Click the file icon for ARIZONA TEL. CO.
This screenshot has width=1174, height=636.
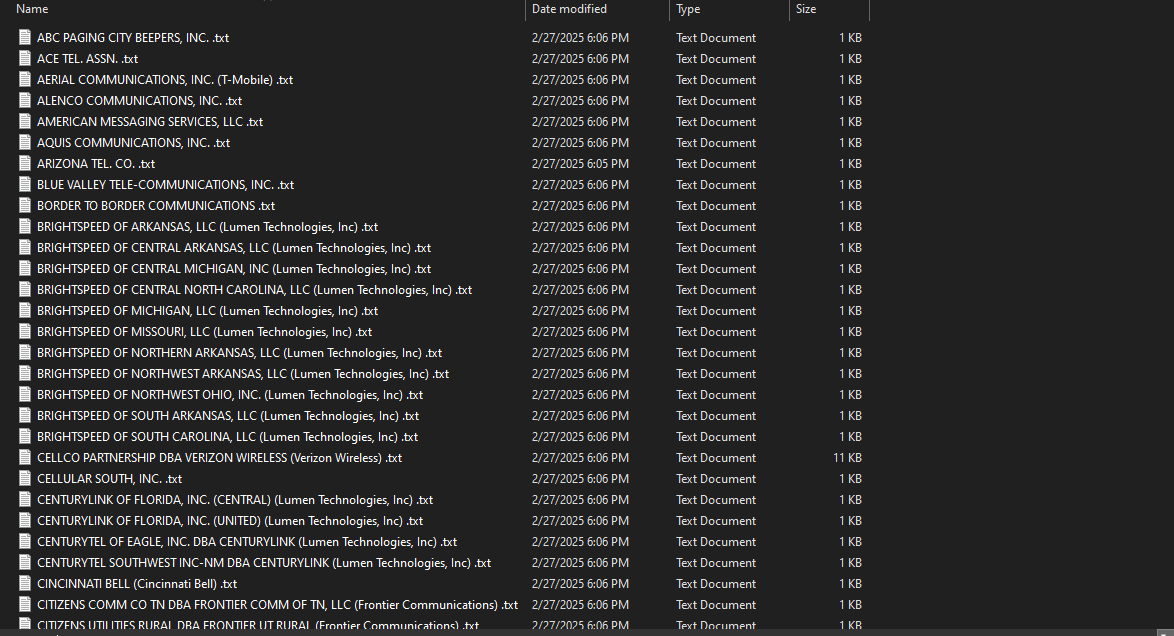click(x=25, y=163)
